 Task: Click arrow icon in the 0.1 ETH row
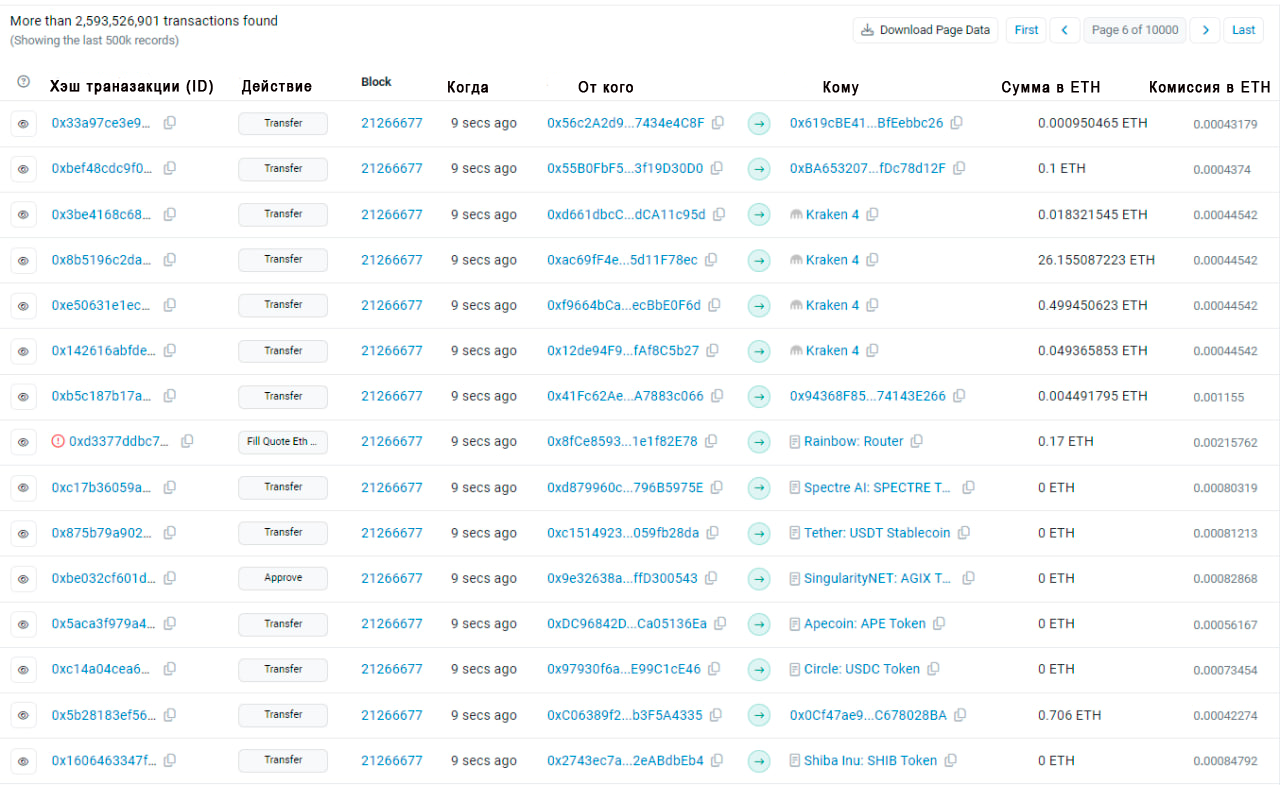pos(760,169)
